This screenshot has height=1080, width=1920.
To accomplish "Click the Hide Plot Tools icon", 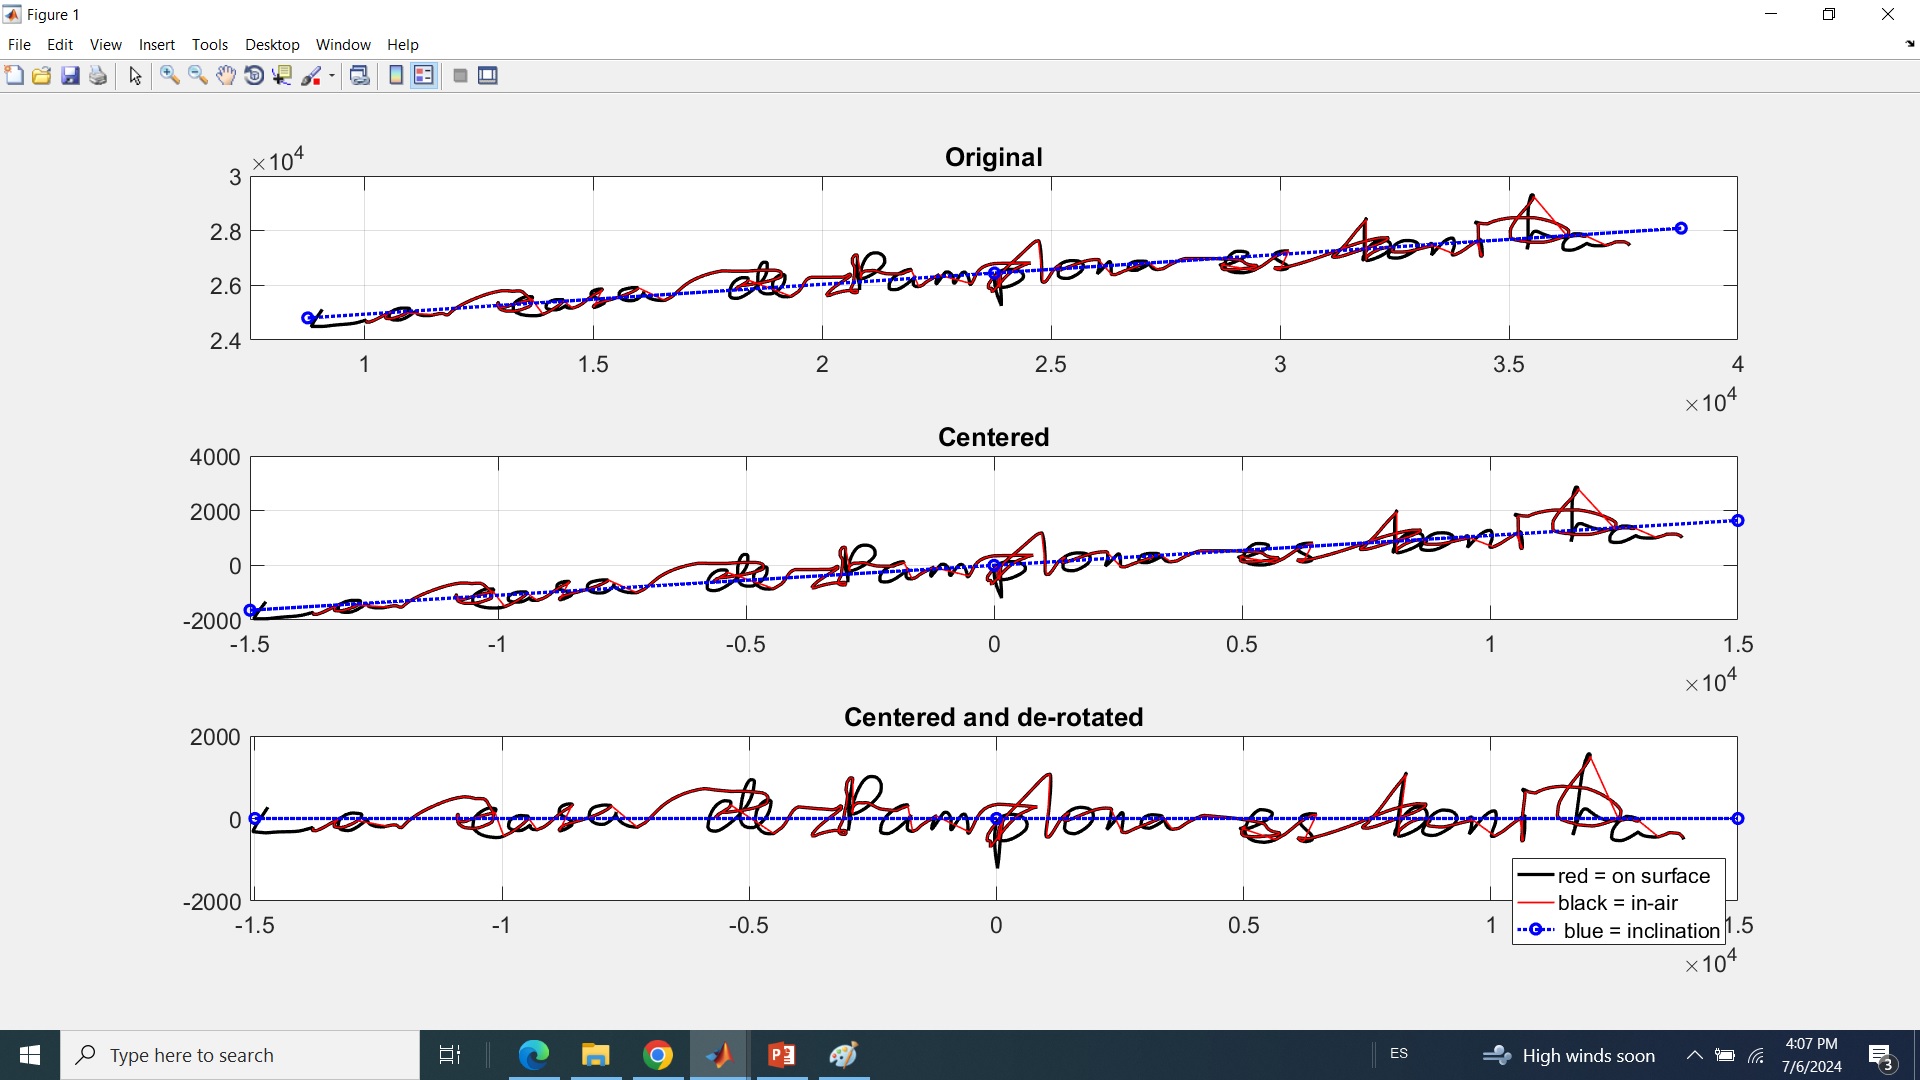I will click(460, 76).
